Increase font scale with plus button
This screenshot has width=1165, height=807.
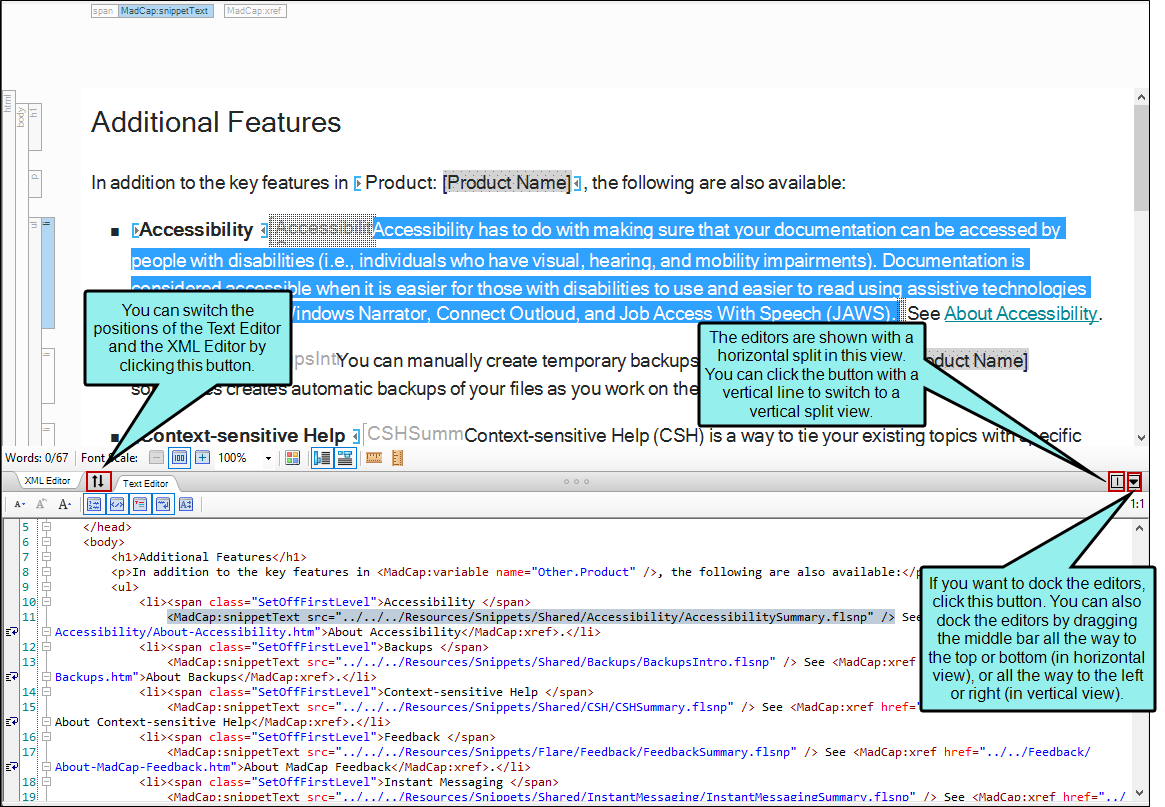coord(202,458)
